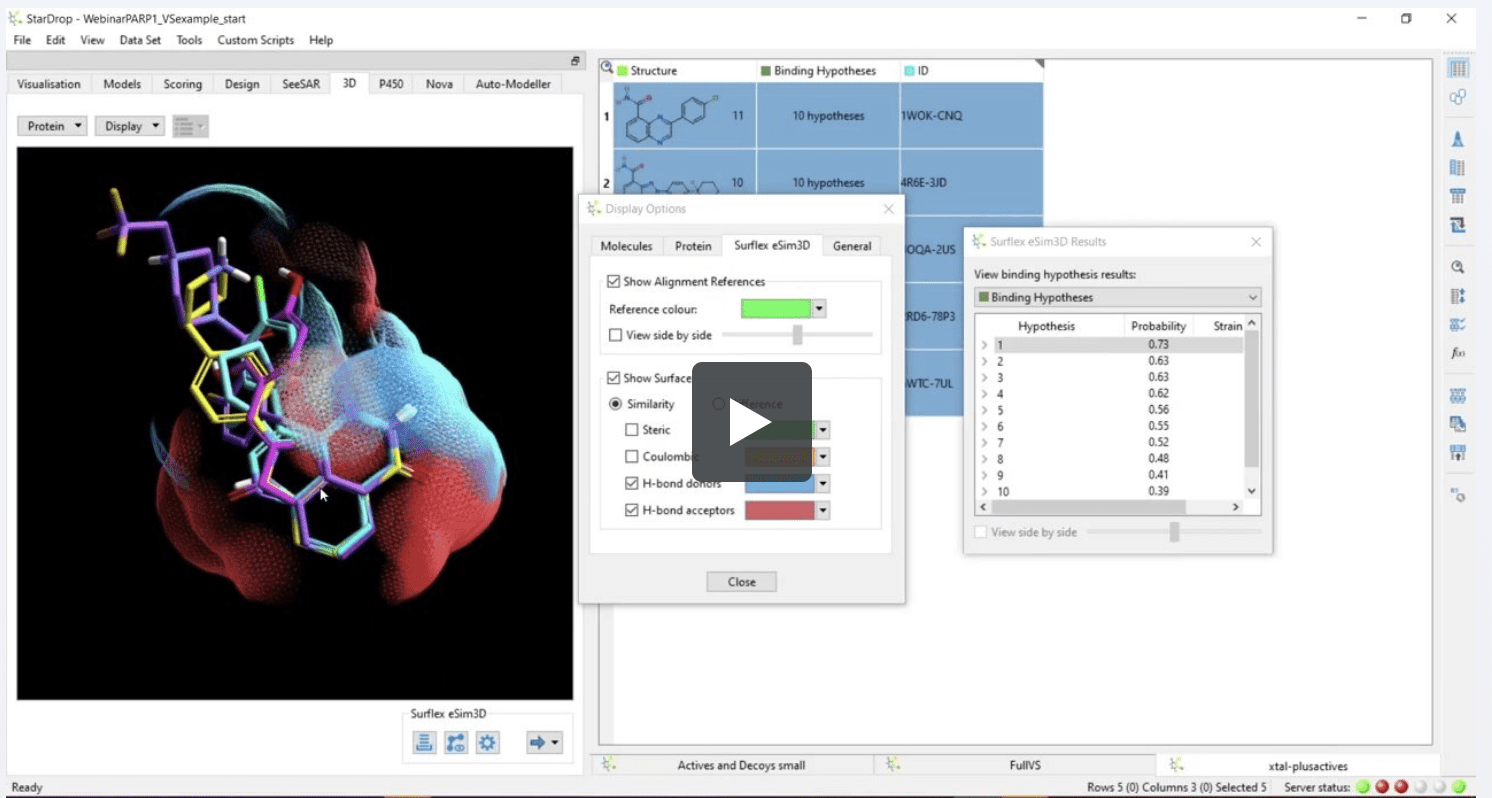Switch to the SeeSAR tab
The image size is (1492, 798).
(301, 84)
